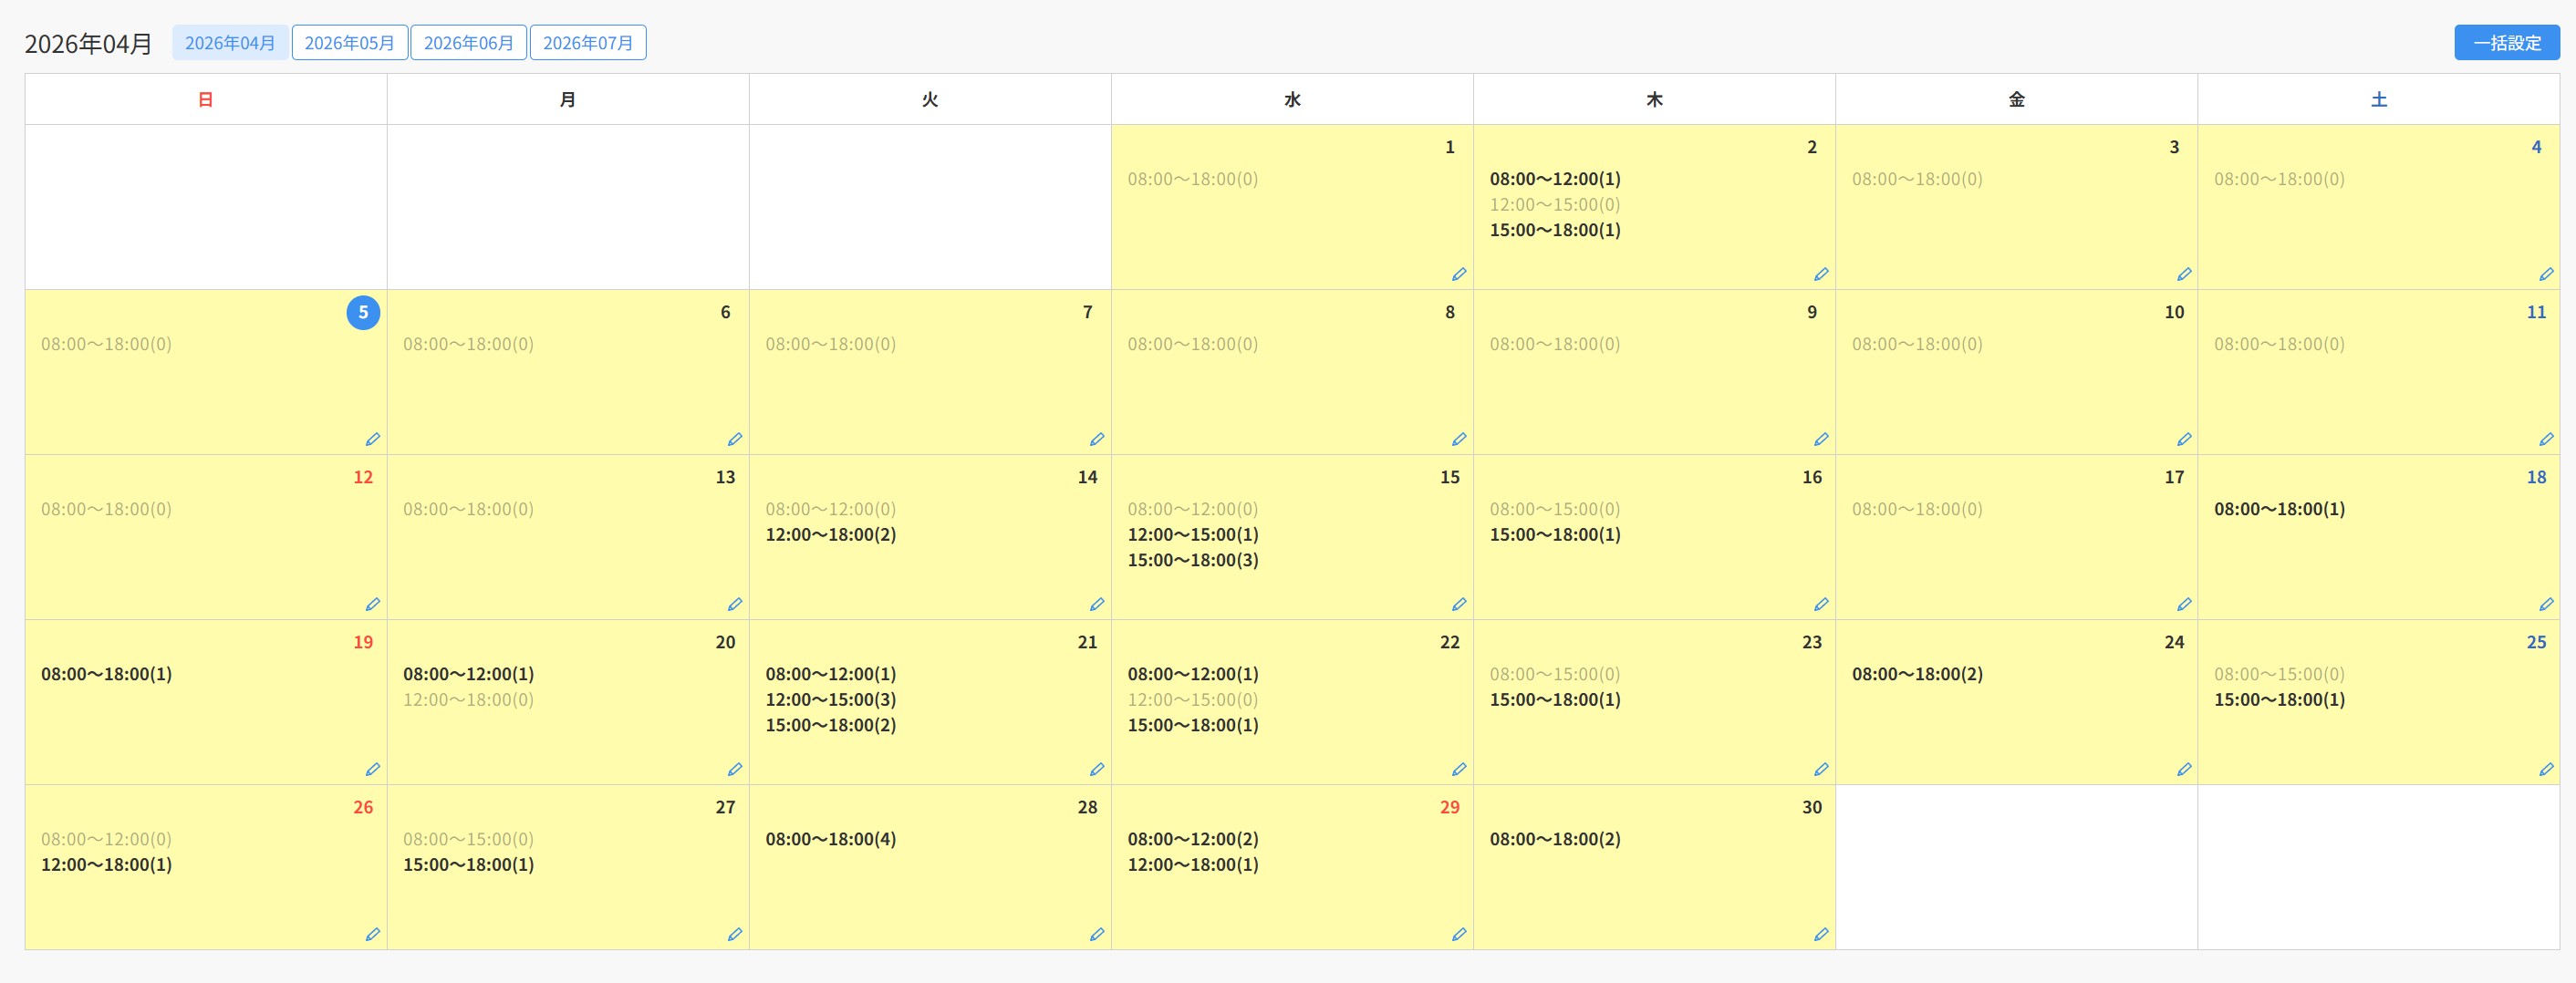This screenshot has height=983, width=2576.
Task: Click the pencil icon for April 26
Action: (x=372, y=934)
